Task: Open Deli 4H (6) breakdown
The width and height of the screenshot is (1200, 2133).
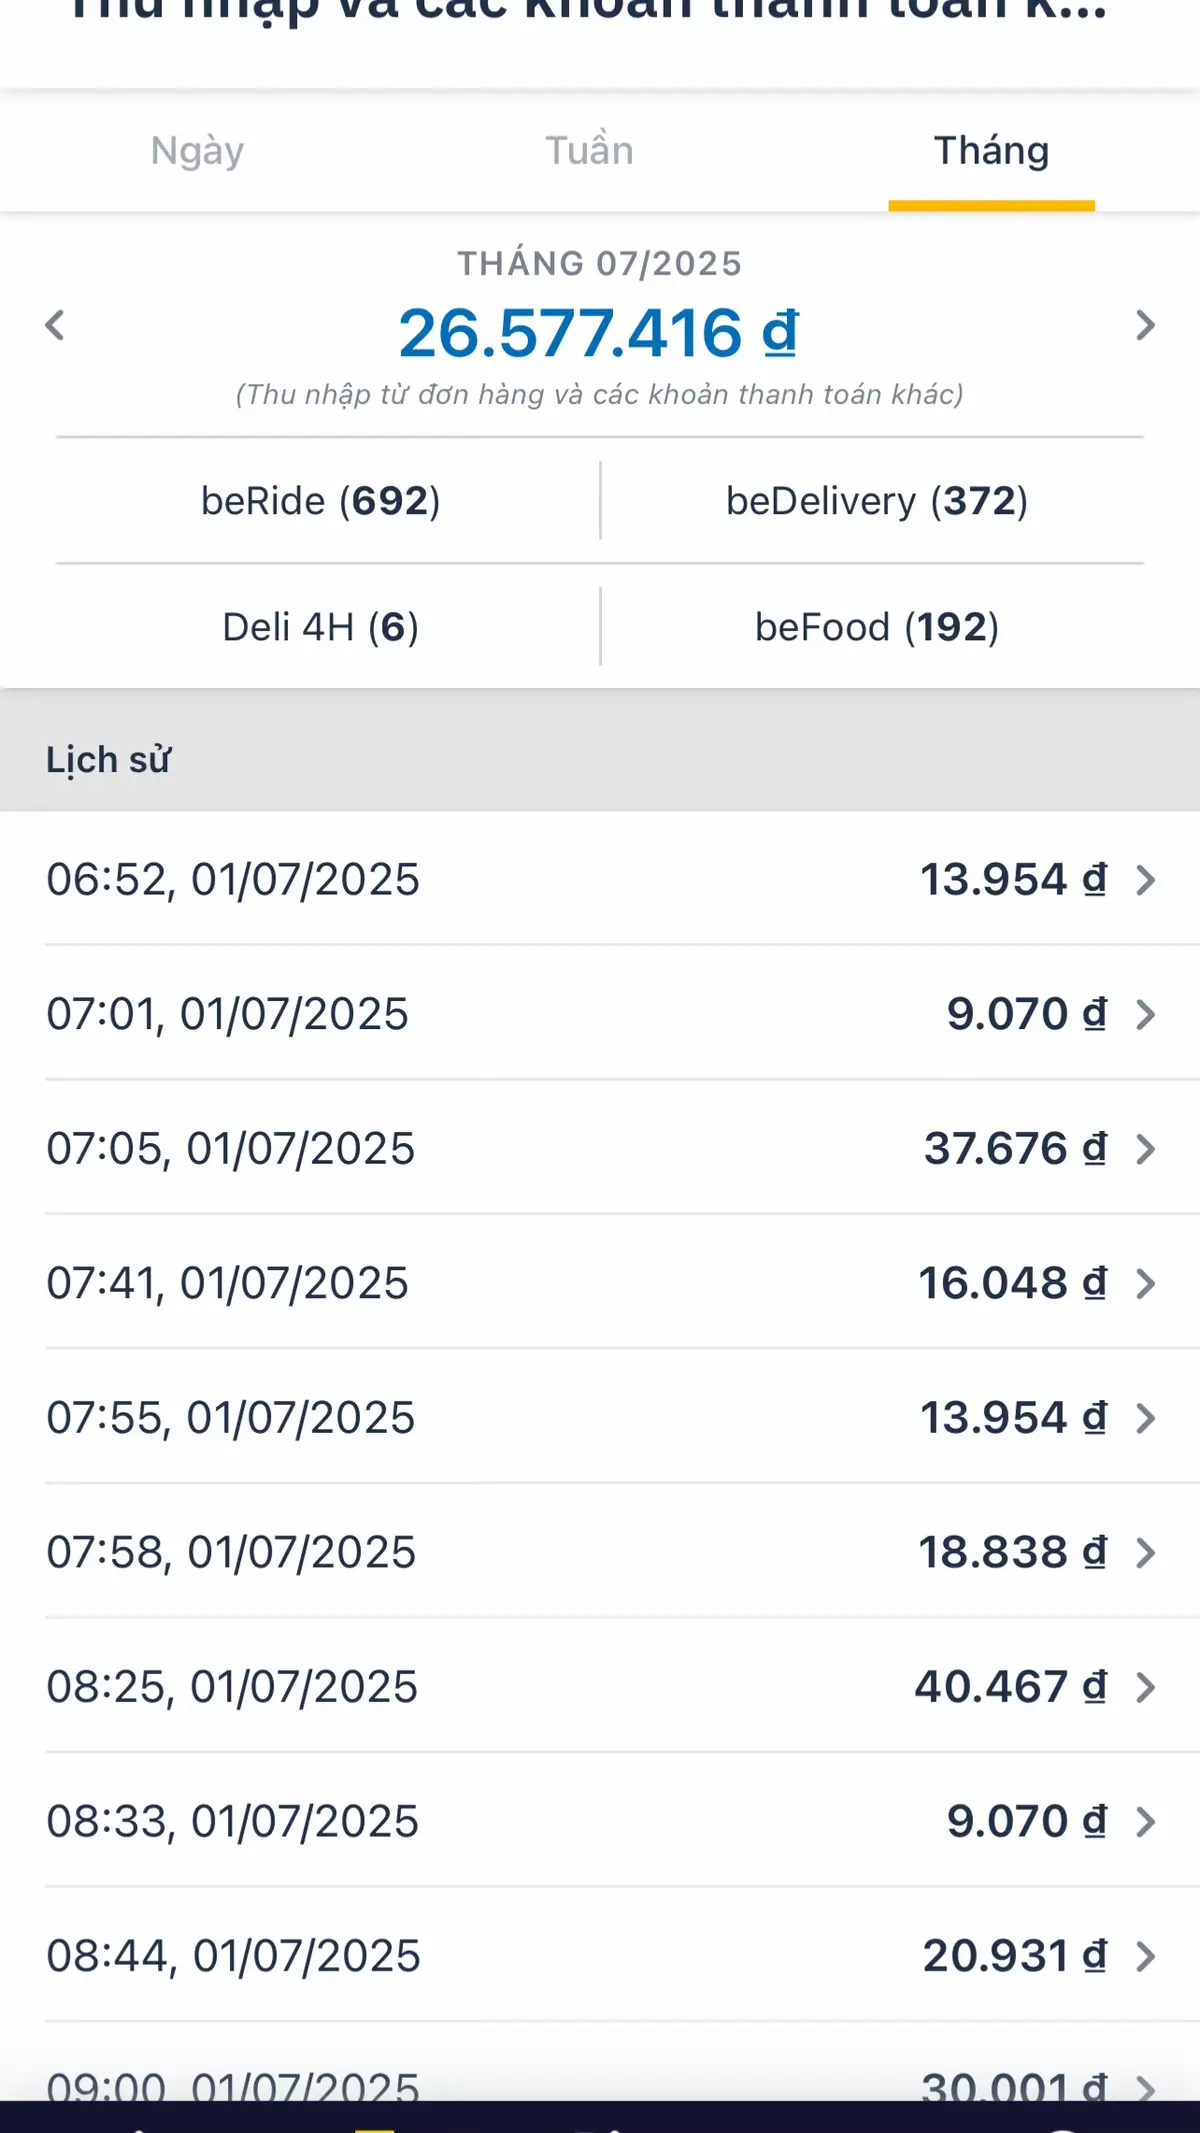Action: (x=321, y=627)
